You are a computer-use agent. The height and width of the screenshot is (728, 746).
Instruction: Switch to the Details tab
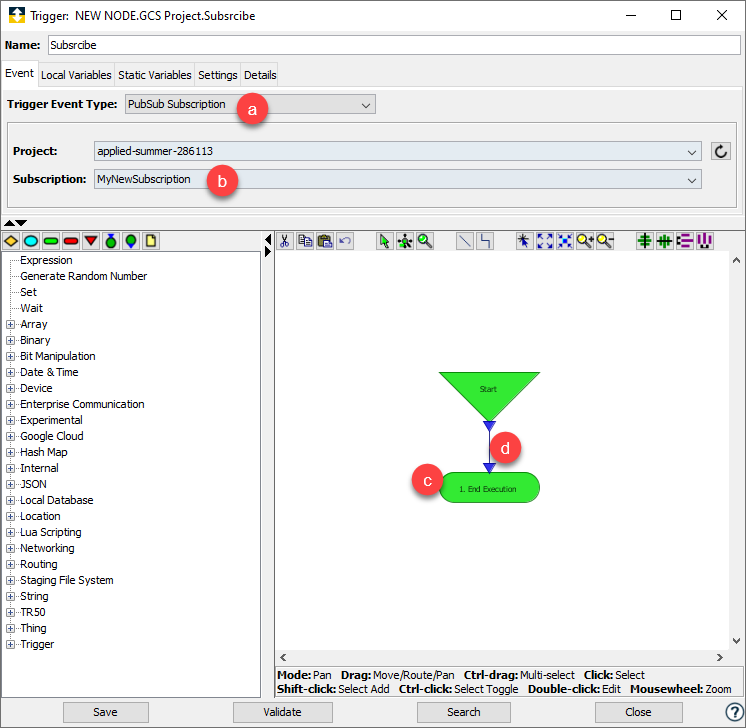(260, 75)
